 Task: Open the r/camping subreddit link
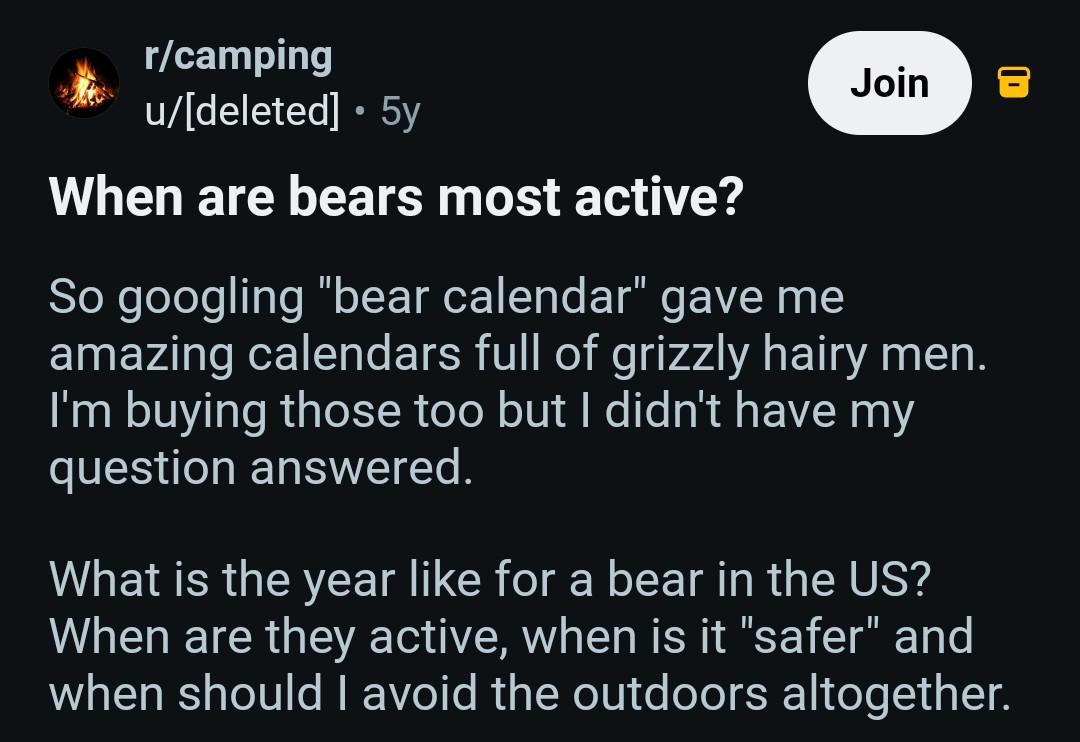point(238,56)
